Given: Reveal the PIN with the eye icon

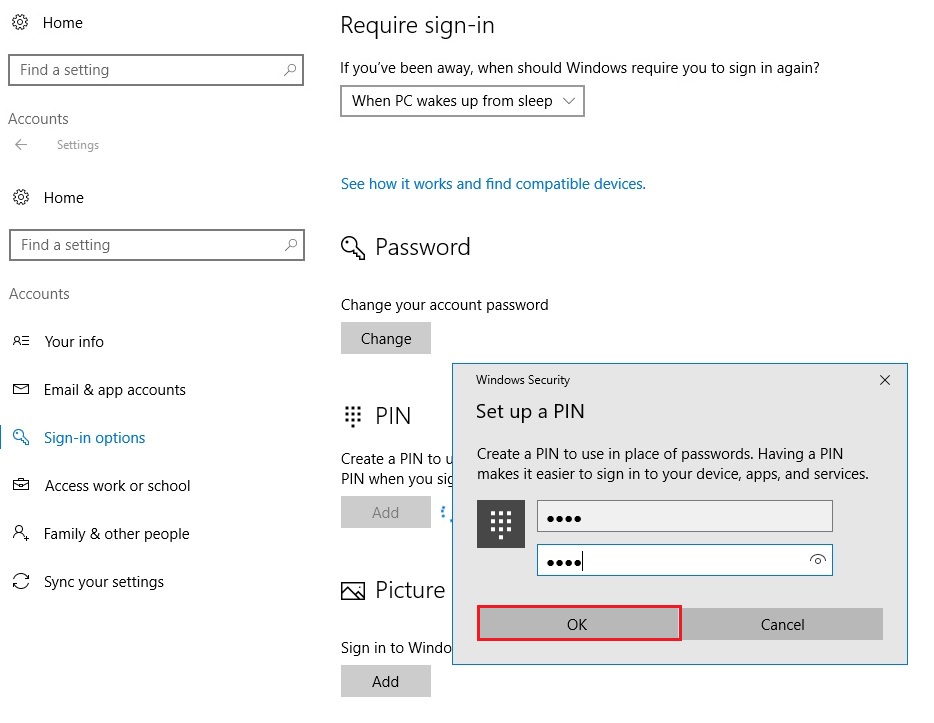Looking at the screenshot, I should point(817,561).
